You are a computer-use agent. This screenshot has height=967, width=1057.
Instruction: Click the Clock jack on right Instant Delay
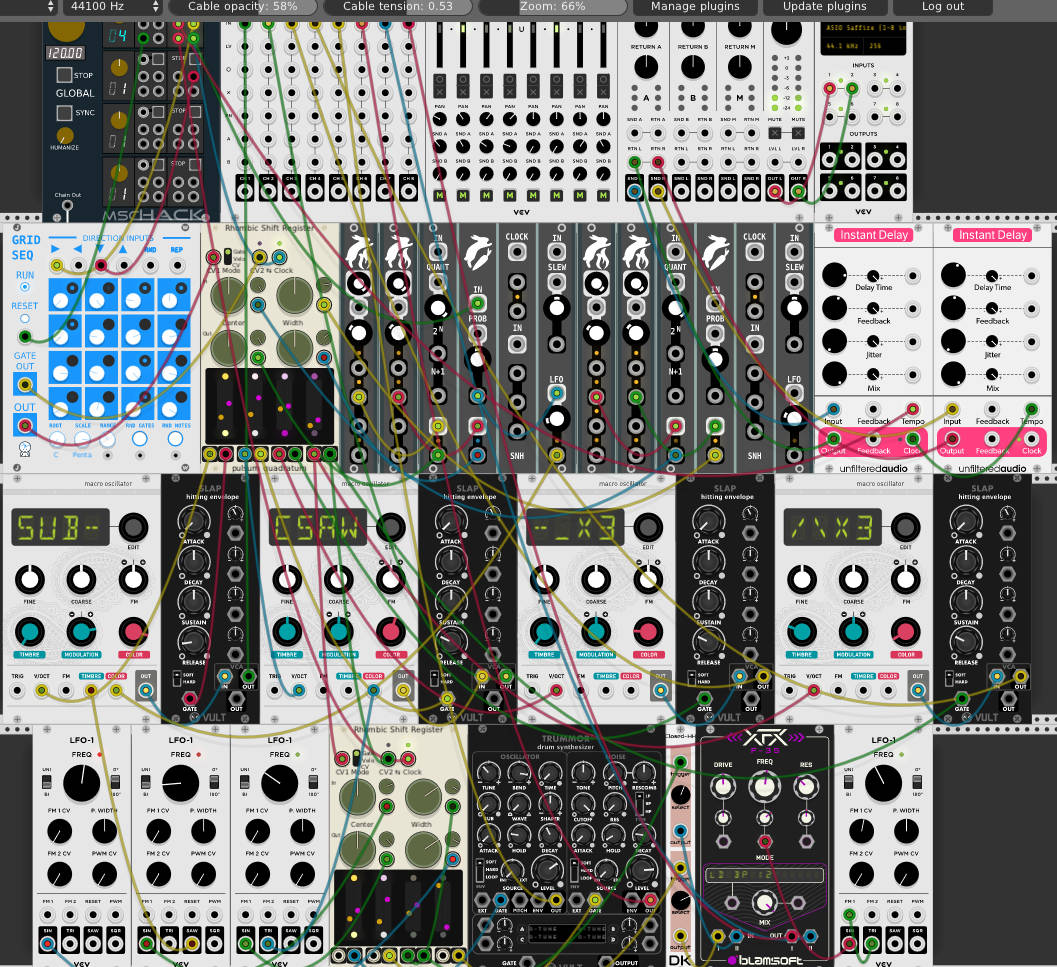point(1031,439)
